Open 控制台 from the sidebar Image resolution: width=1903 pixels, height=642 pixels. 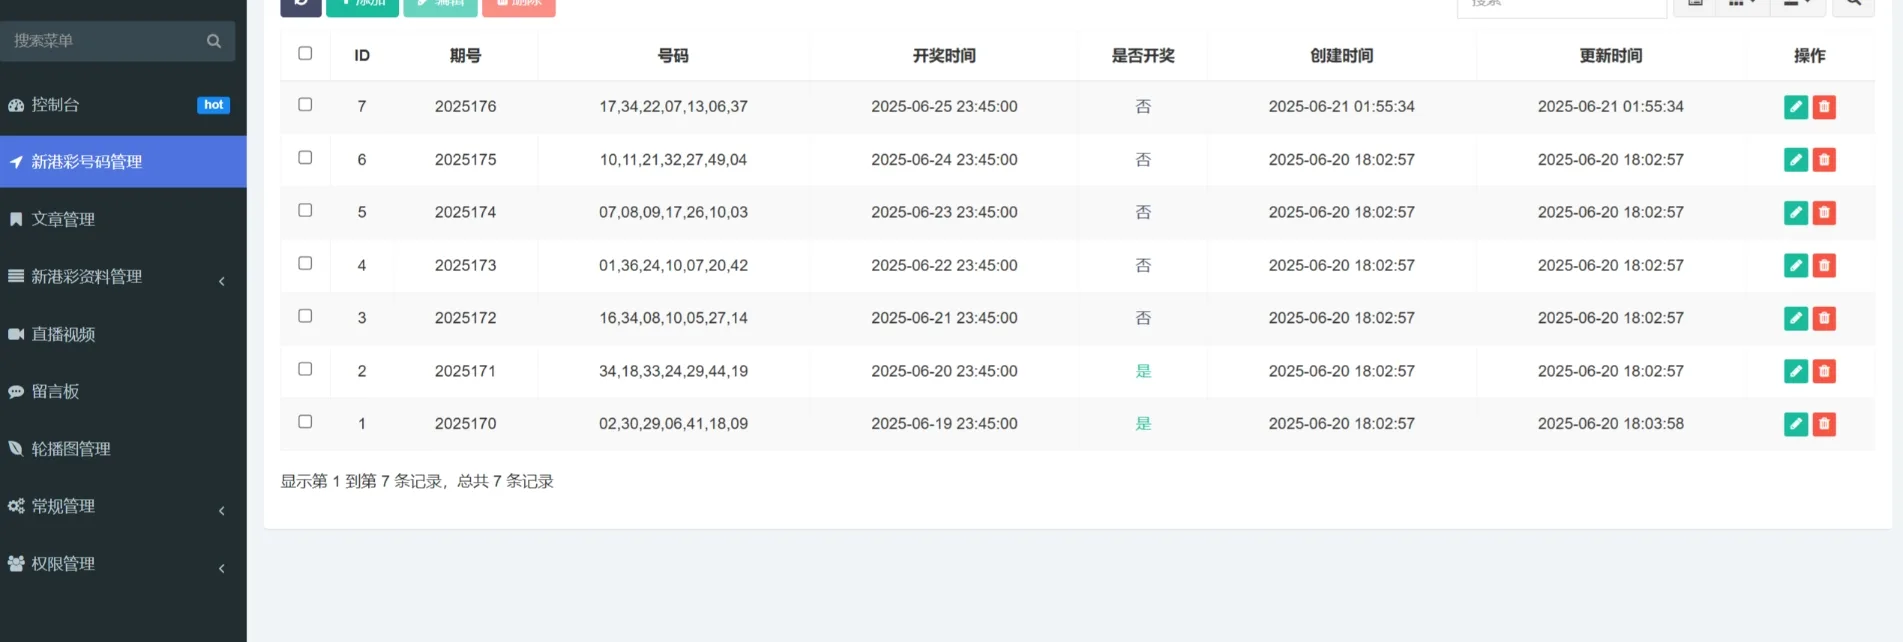tap(56, 105)
